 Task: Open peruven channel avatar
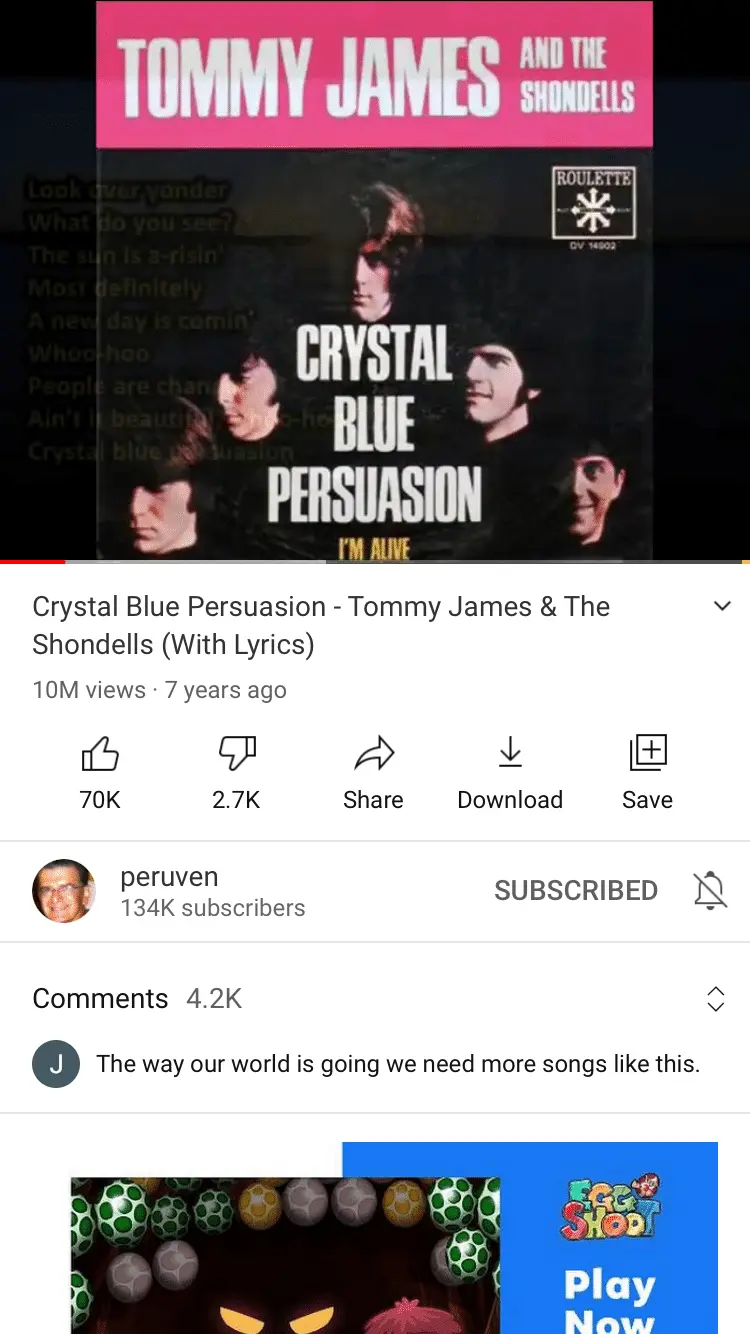pyautogui.click(x=64, y=891)
